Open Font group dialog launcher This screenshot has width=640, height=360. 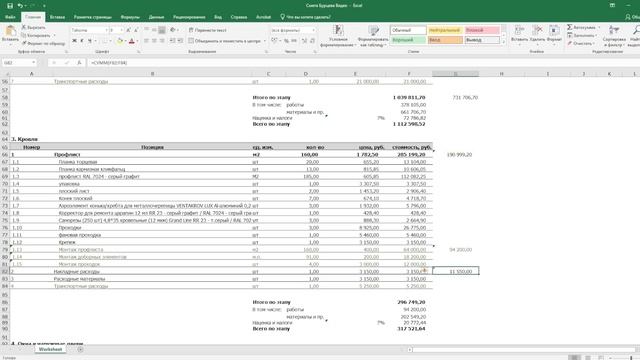click(x=139, y=52)
